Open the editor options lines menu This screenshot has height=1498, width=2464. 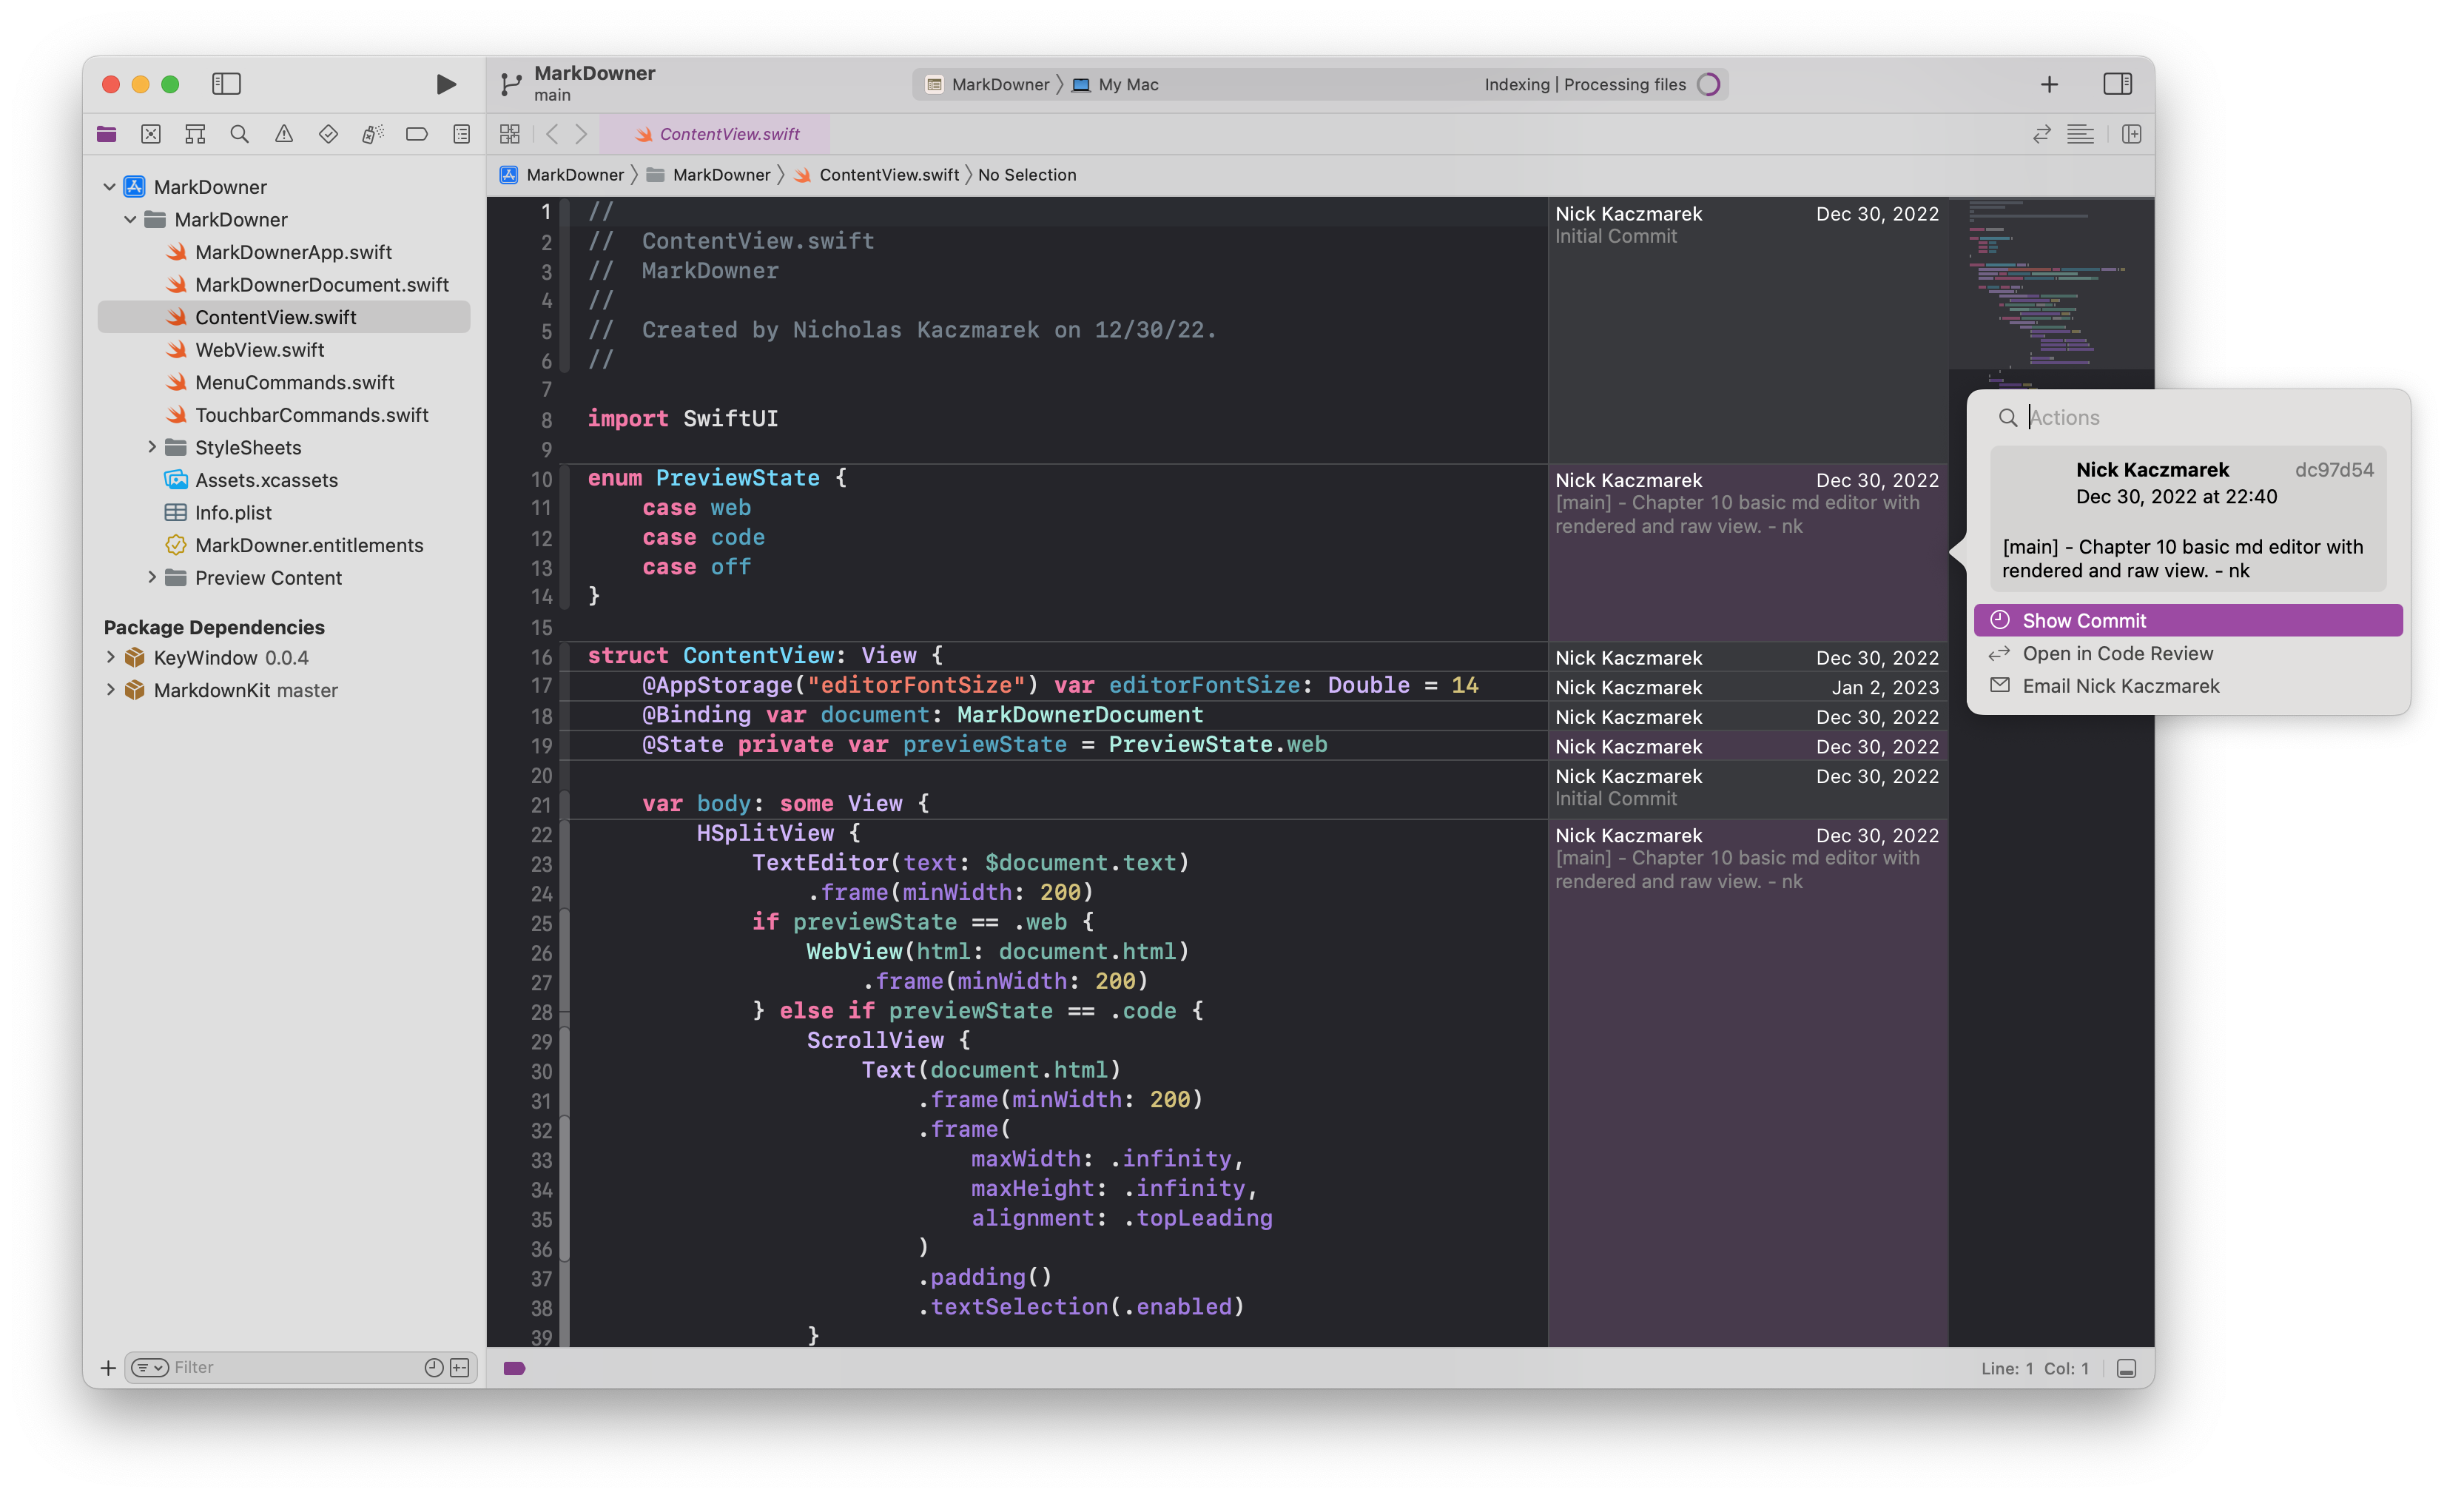click(2081, 134)
